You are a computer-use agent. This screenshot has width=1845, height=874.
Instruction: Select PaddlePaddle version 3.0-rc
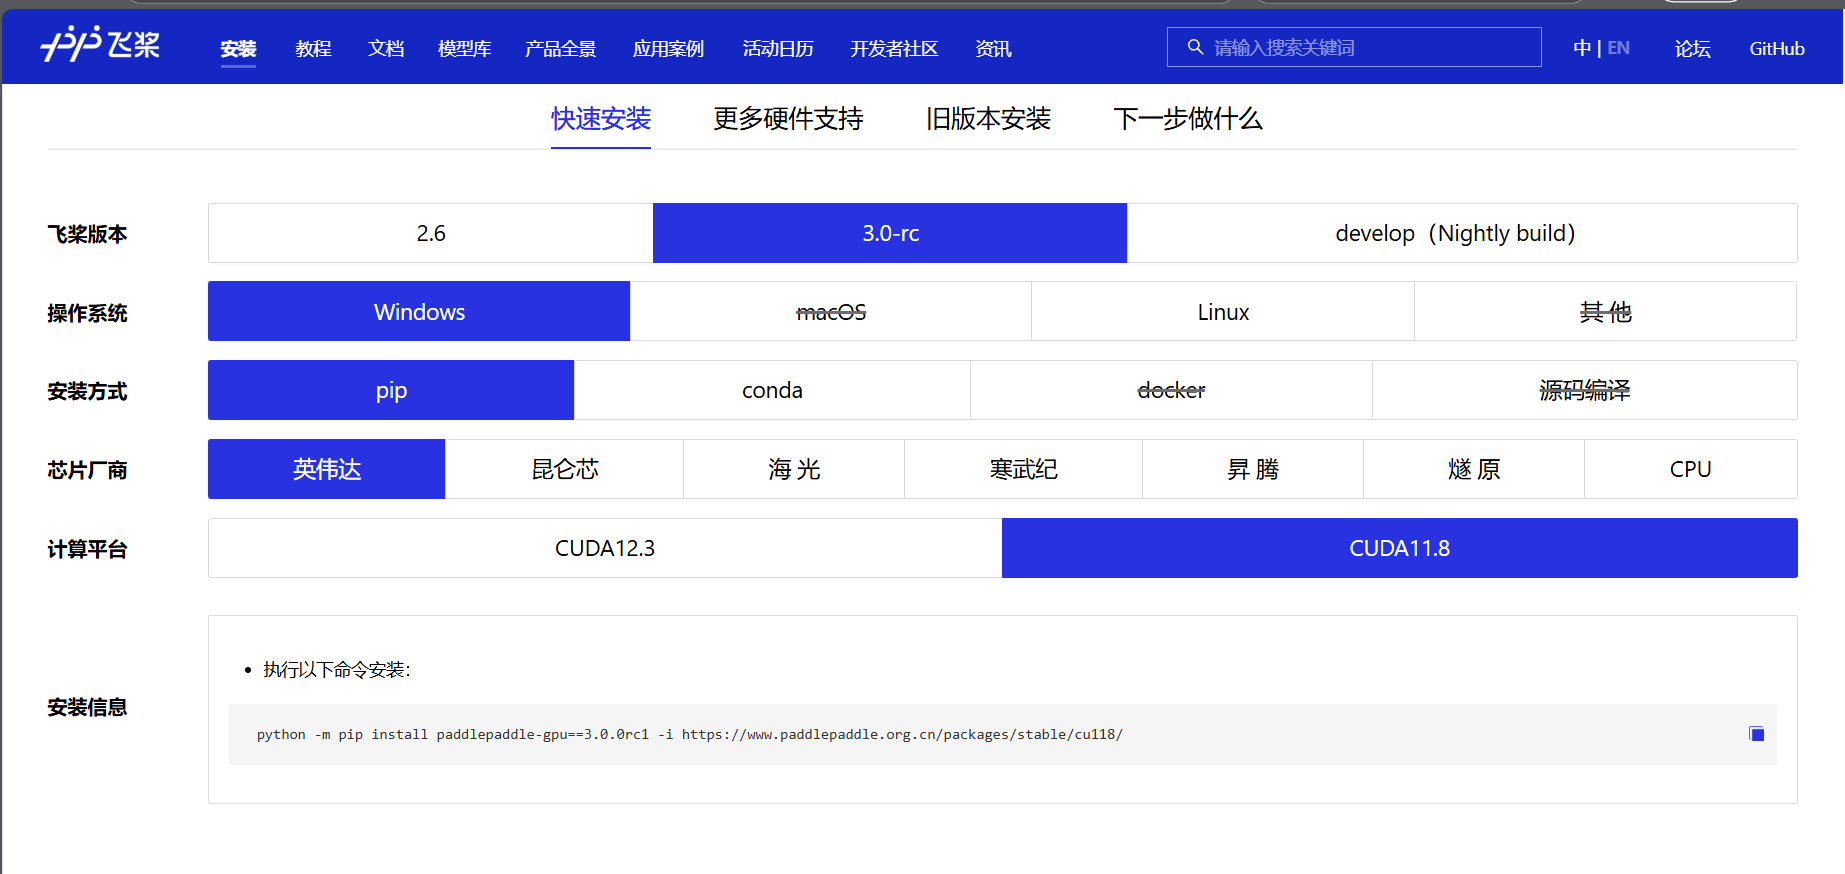[x=890, y=233]
